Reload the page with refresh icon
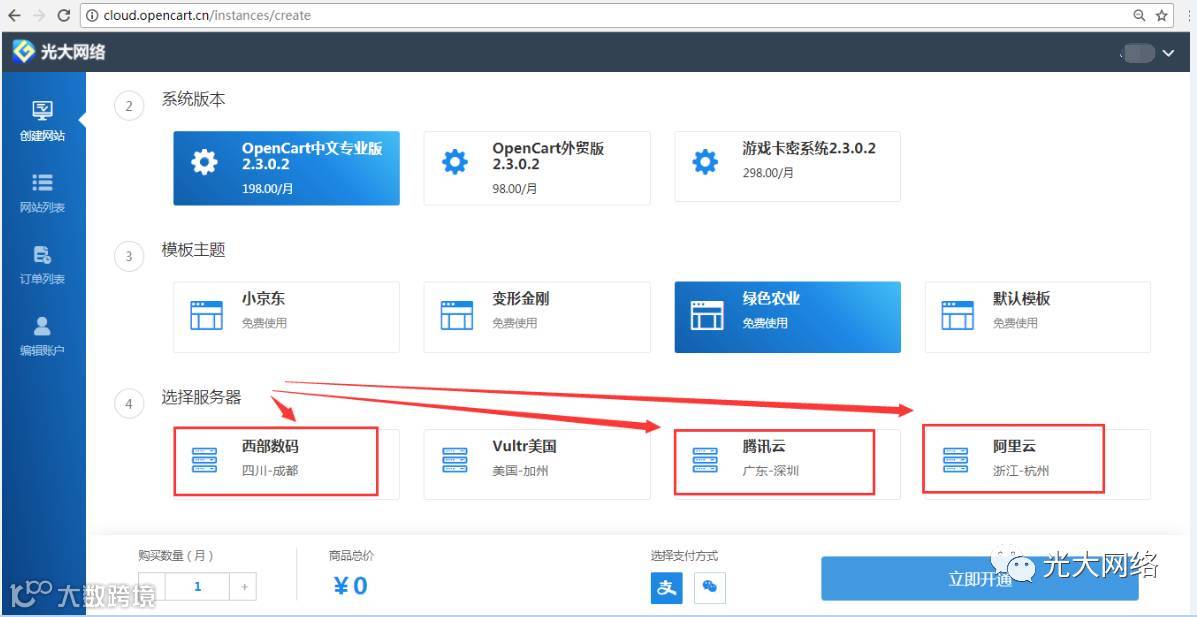The width and height of the screenshot is (1197, 617). pos(64,15)
